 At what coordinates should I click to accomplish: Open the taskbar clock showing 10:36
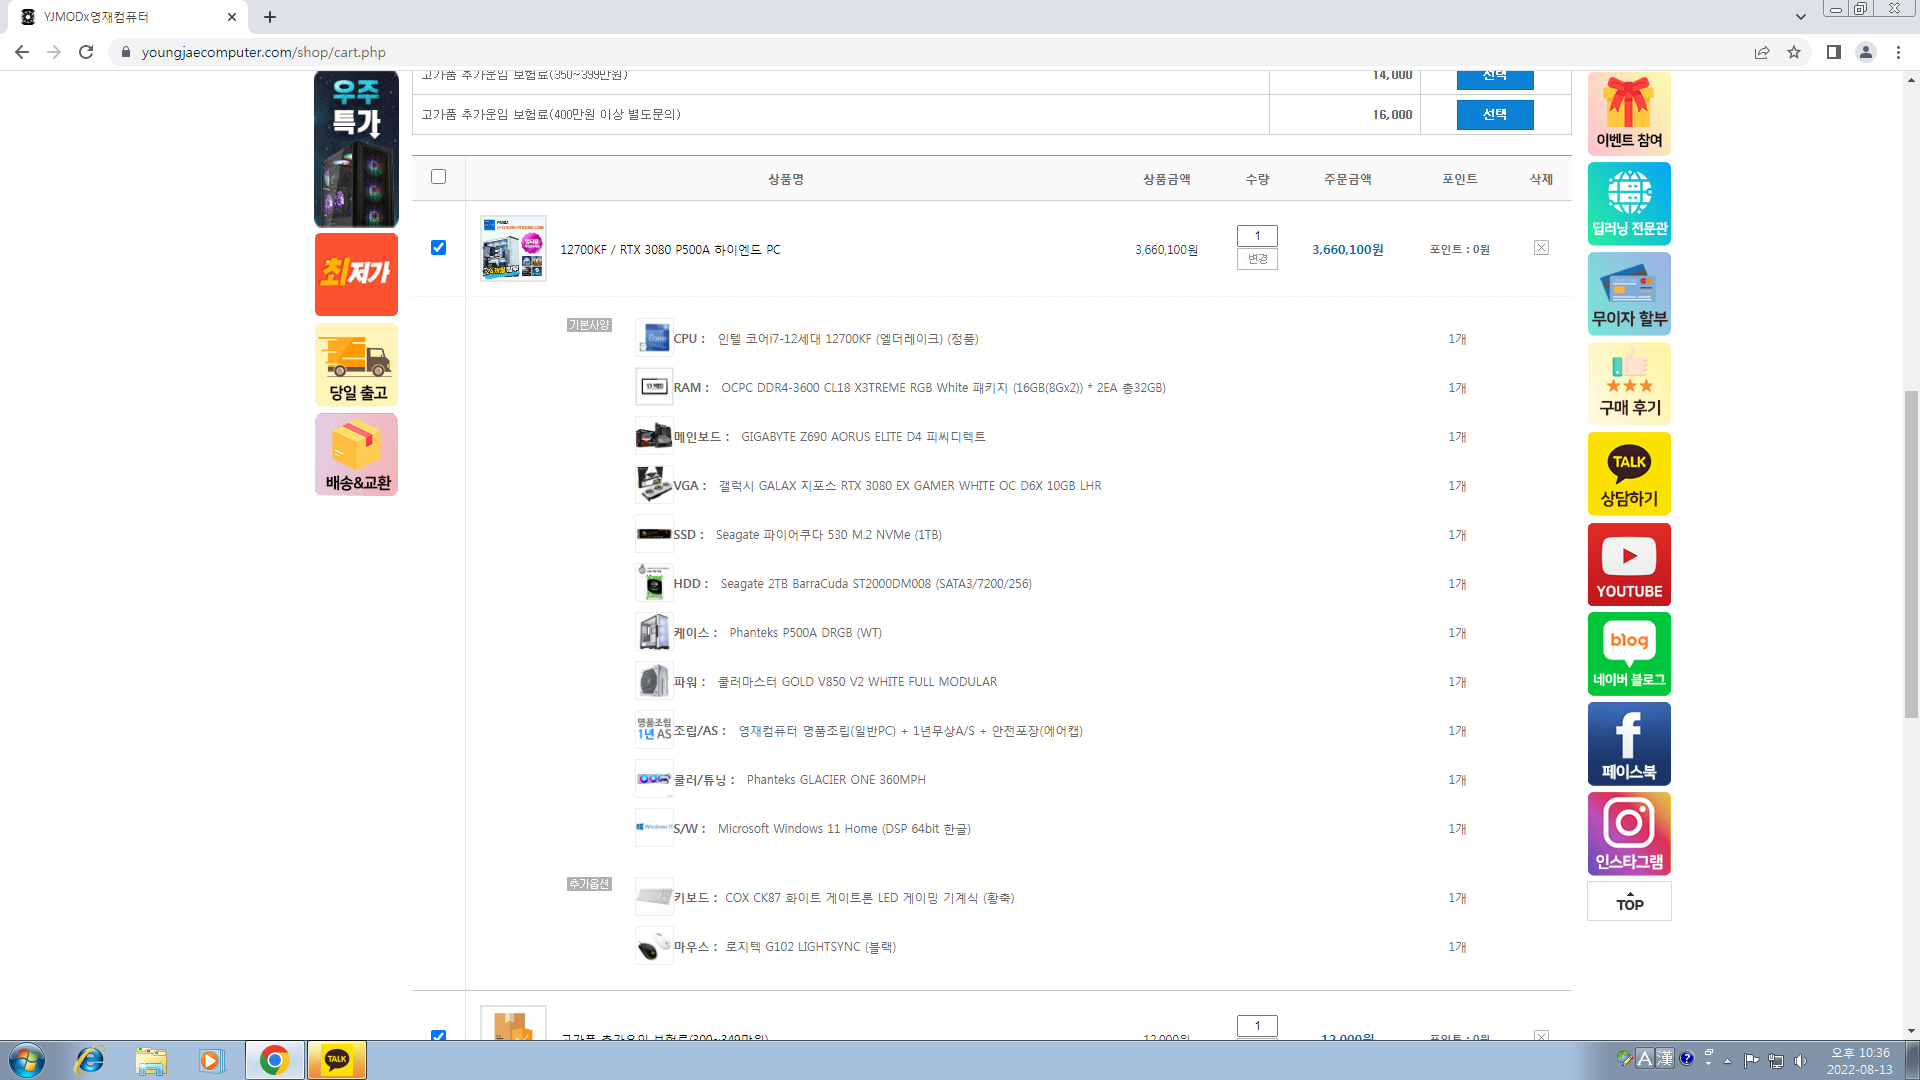coord(1860,1060)
